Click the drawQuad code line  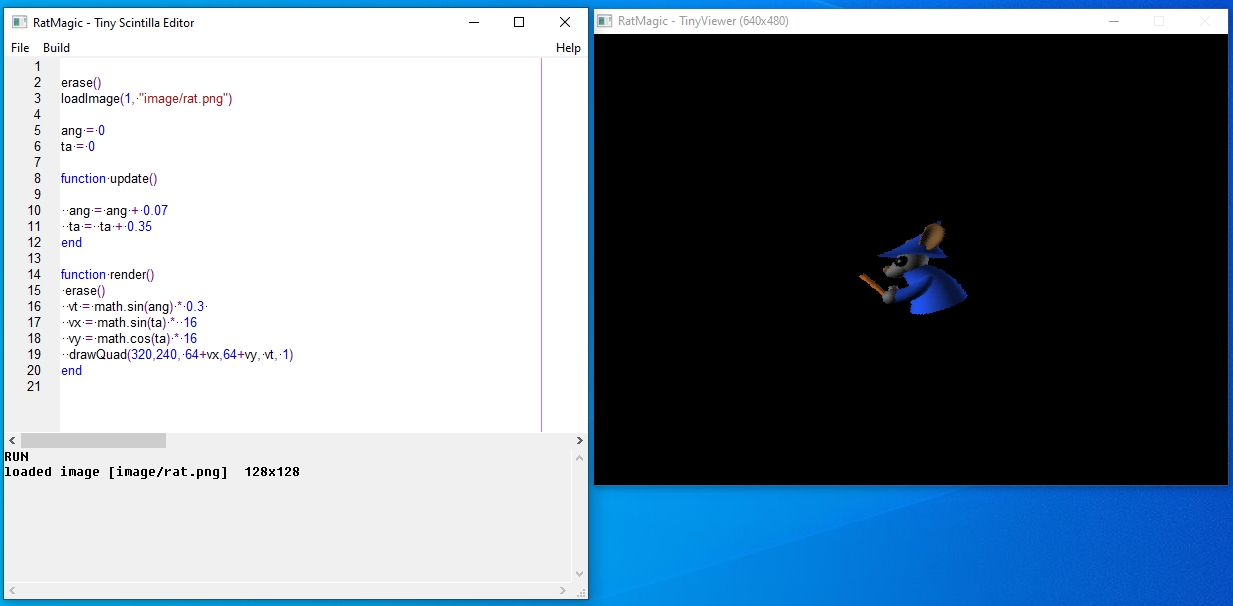click(x=181, y=354)
